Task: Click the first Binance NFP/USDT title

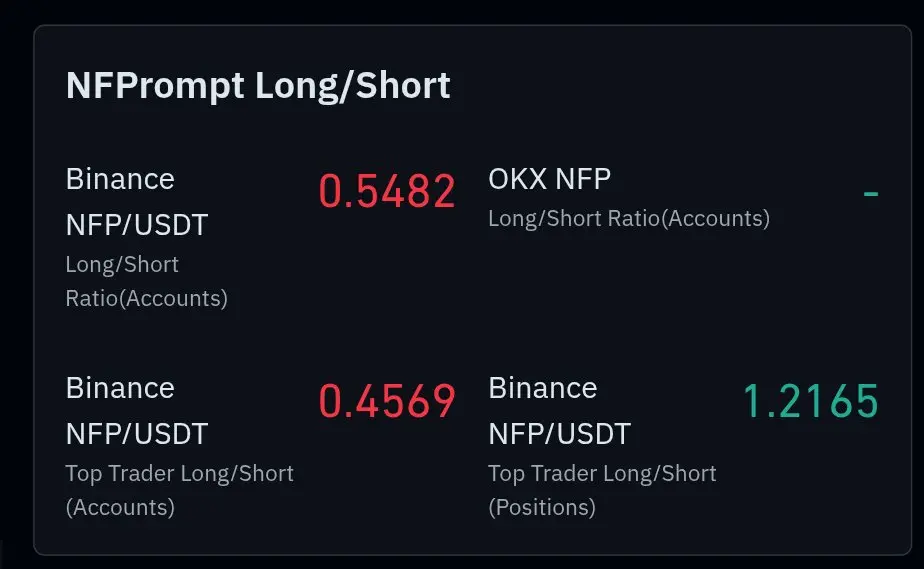Action: click(137, 202)
